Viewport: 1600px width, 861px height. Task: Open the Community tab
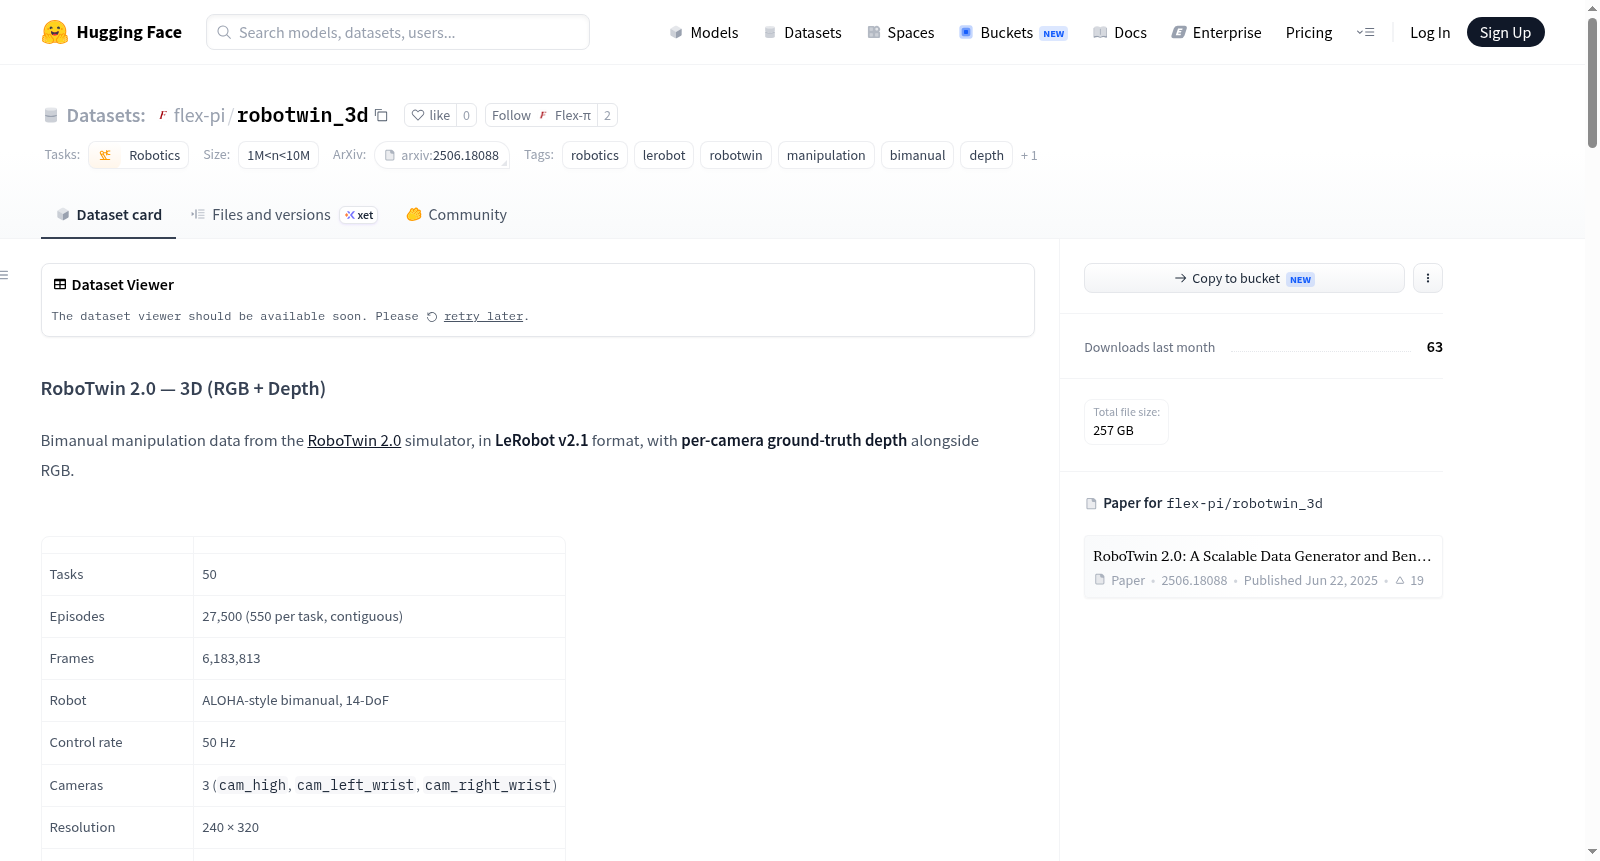point(456,215)
